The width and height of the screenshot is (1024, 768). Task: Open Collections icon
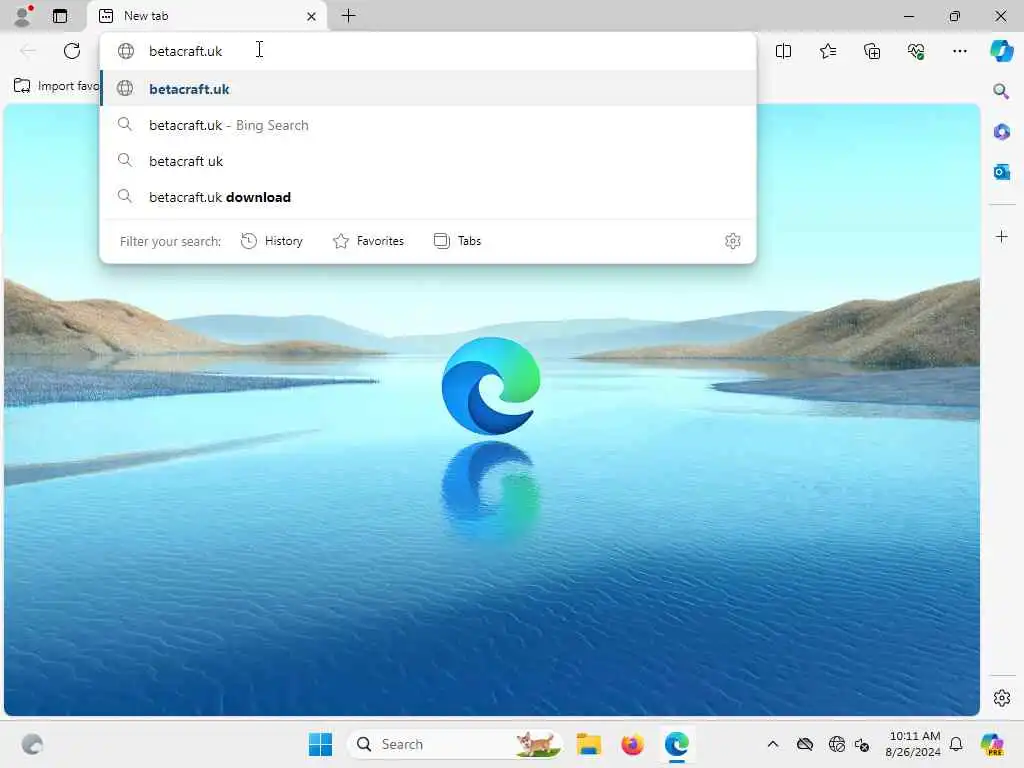(872, 51)
